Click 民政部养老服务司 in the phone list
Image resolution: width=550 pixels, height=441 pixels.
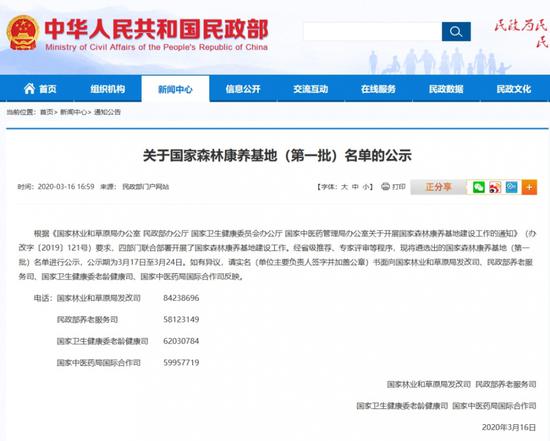click(87, 320)
